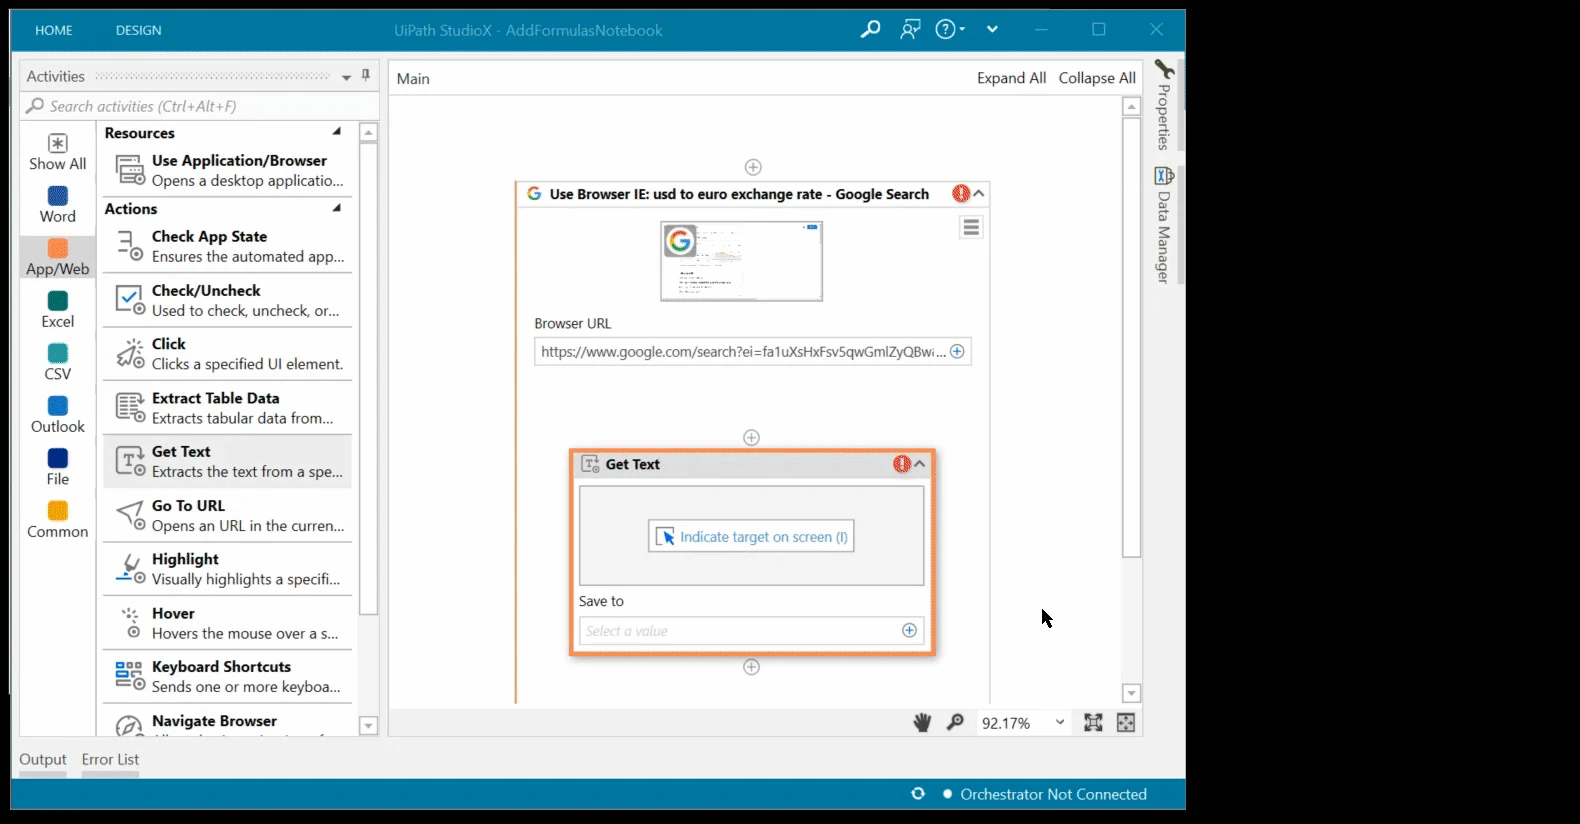Open the search magnifier in title bar
Screen dimensions: 1580x824
pos(870,29)
